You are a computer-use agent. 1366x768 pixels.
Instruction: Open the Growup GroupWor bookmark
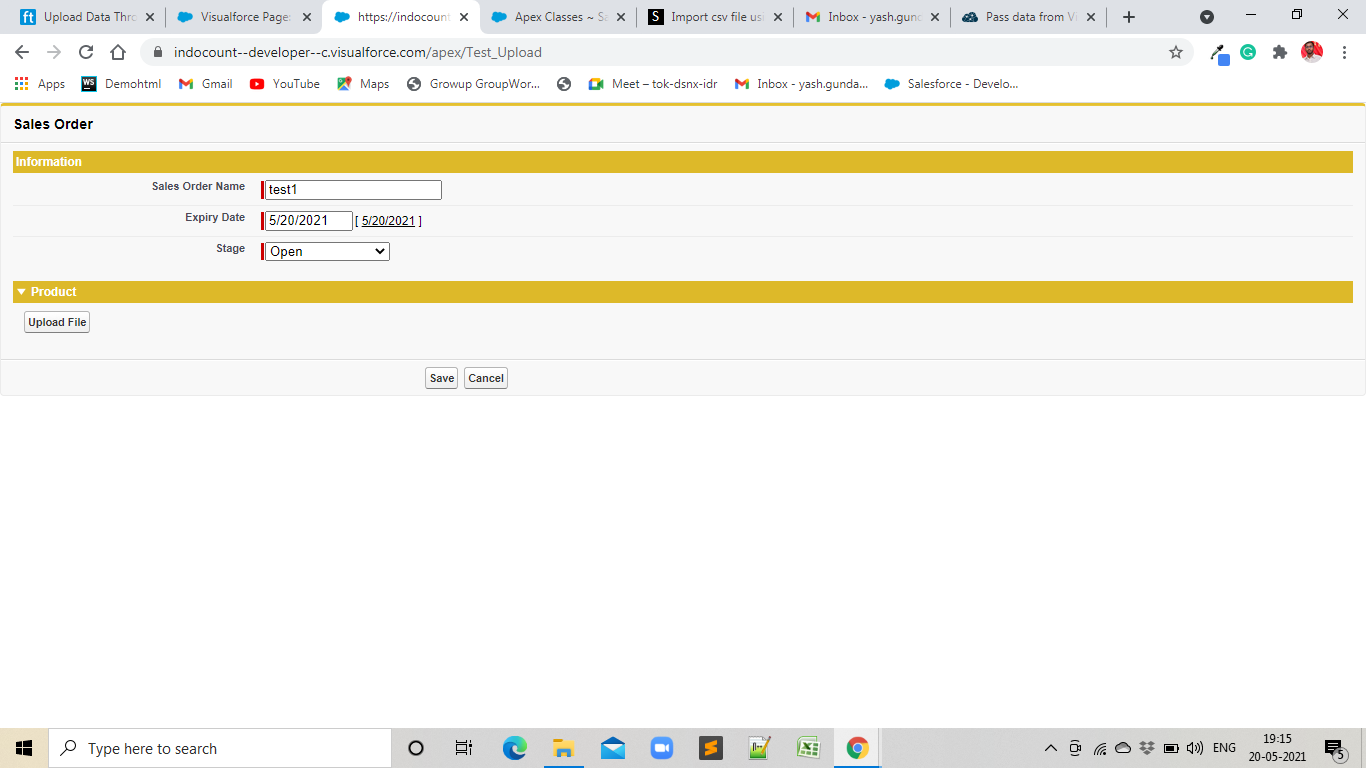point(474,84)
